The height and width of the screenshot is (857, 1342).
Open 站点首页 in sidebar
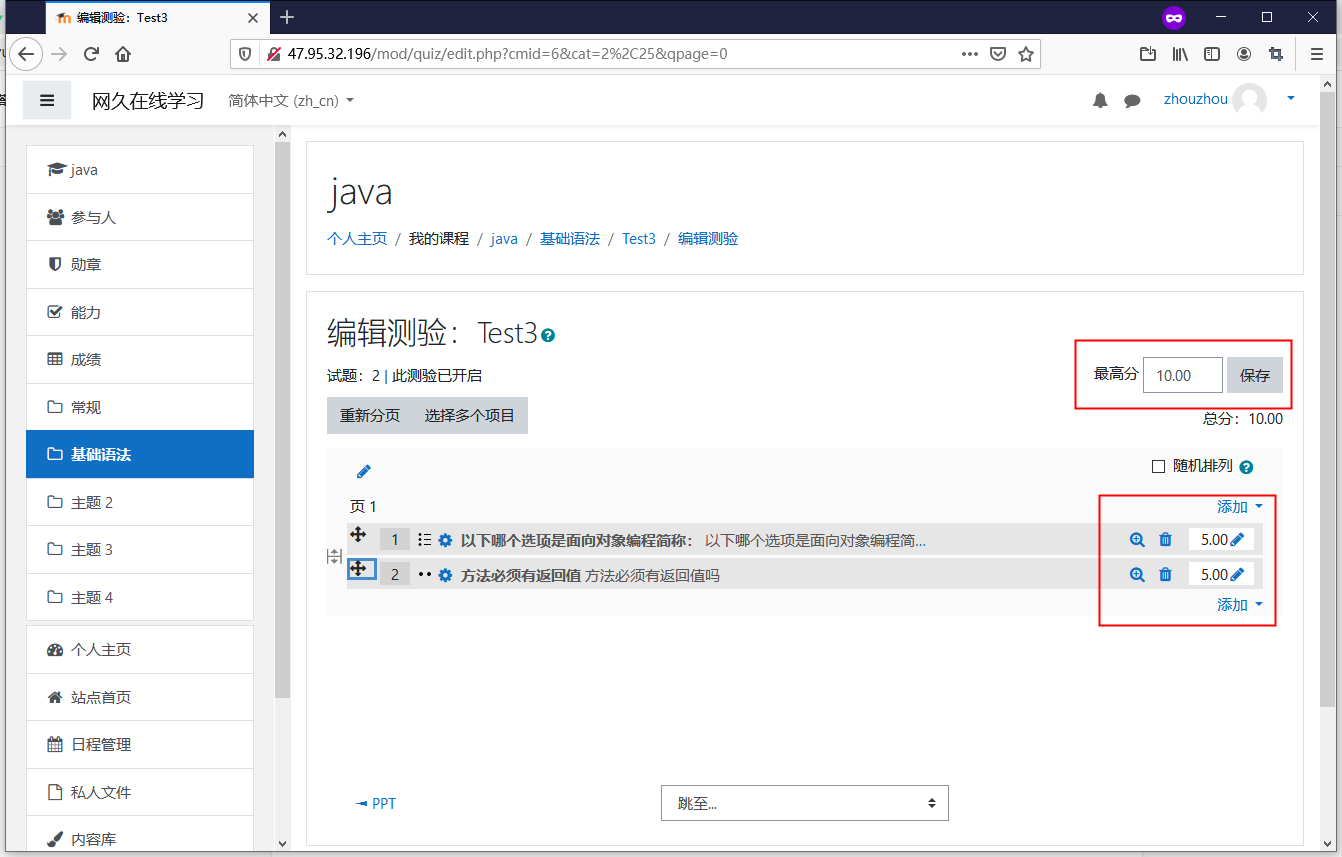(140, 697)
